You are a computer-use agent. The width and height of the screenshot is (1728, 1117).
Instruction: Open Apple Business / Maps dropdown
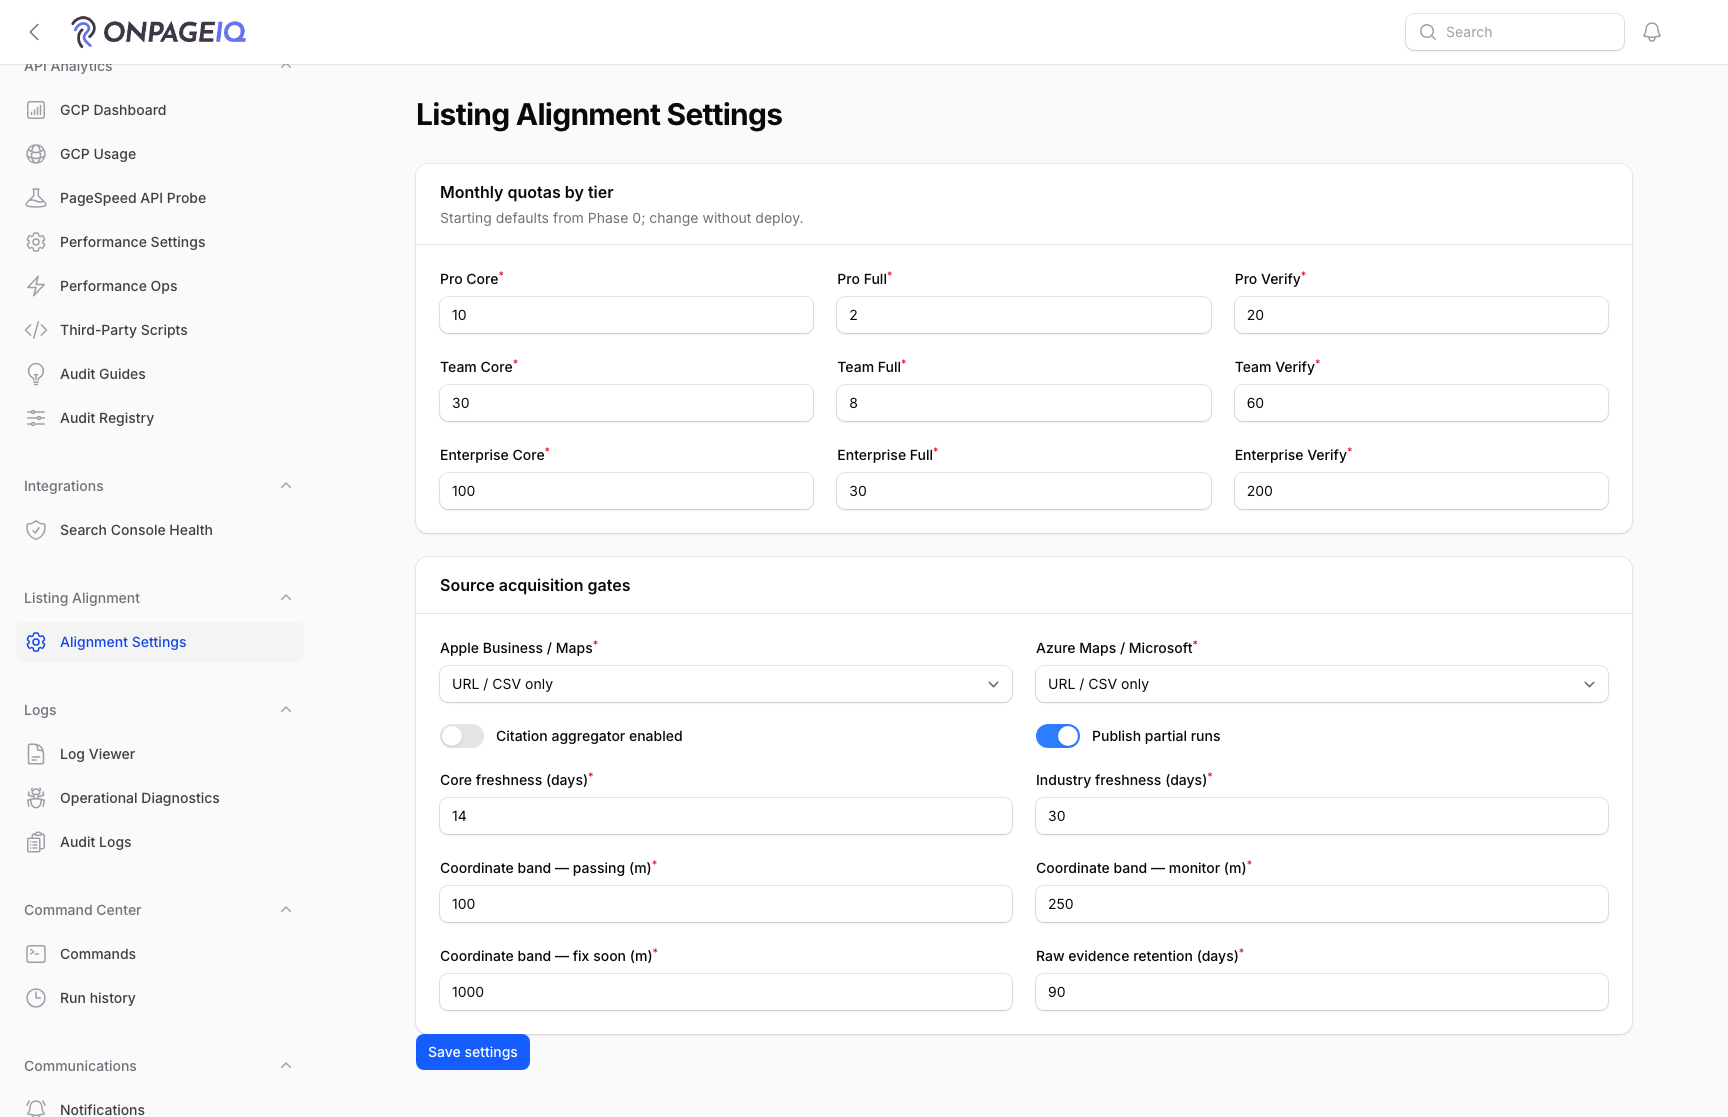[x=726, y=684]
